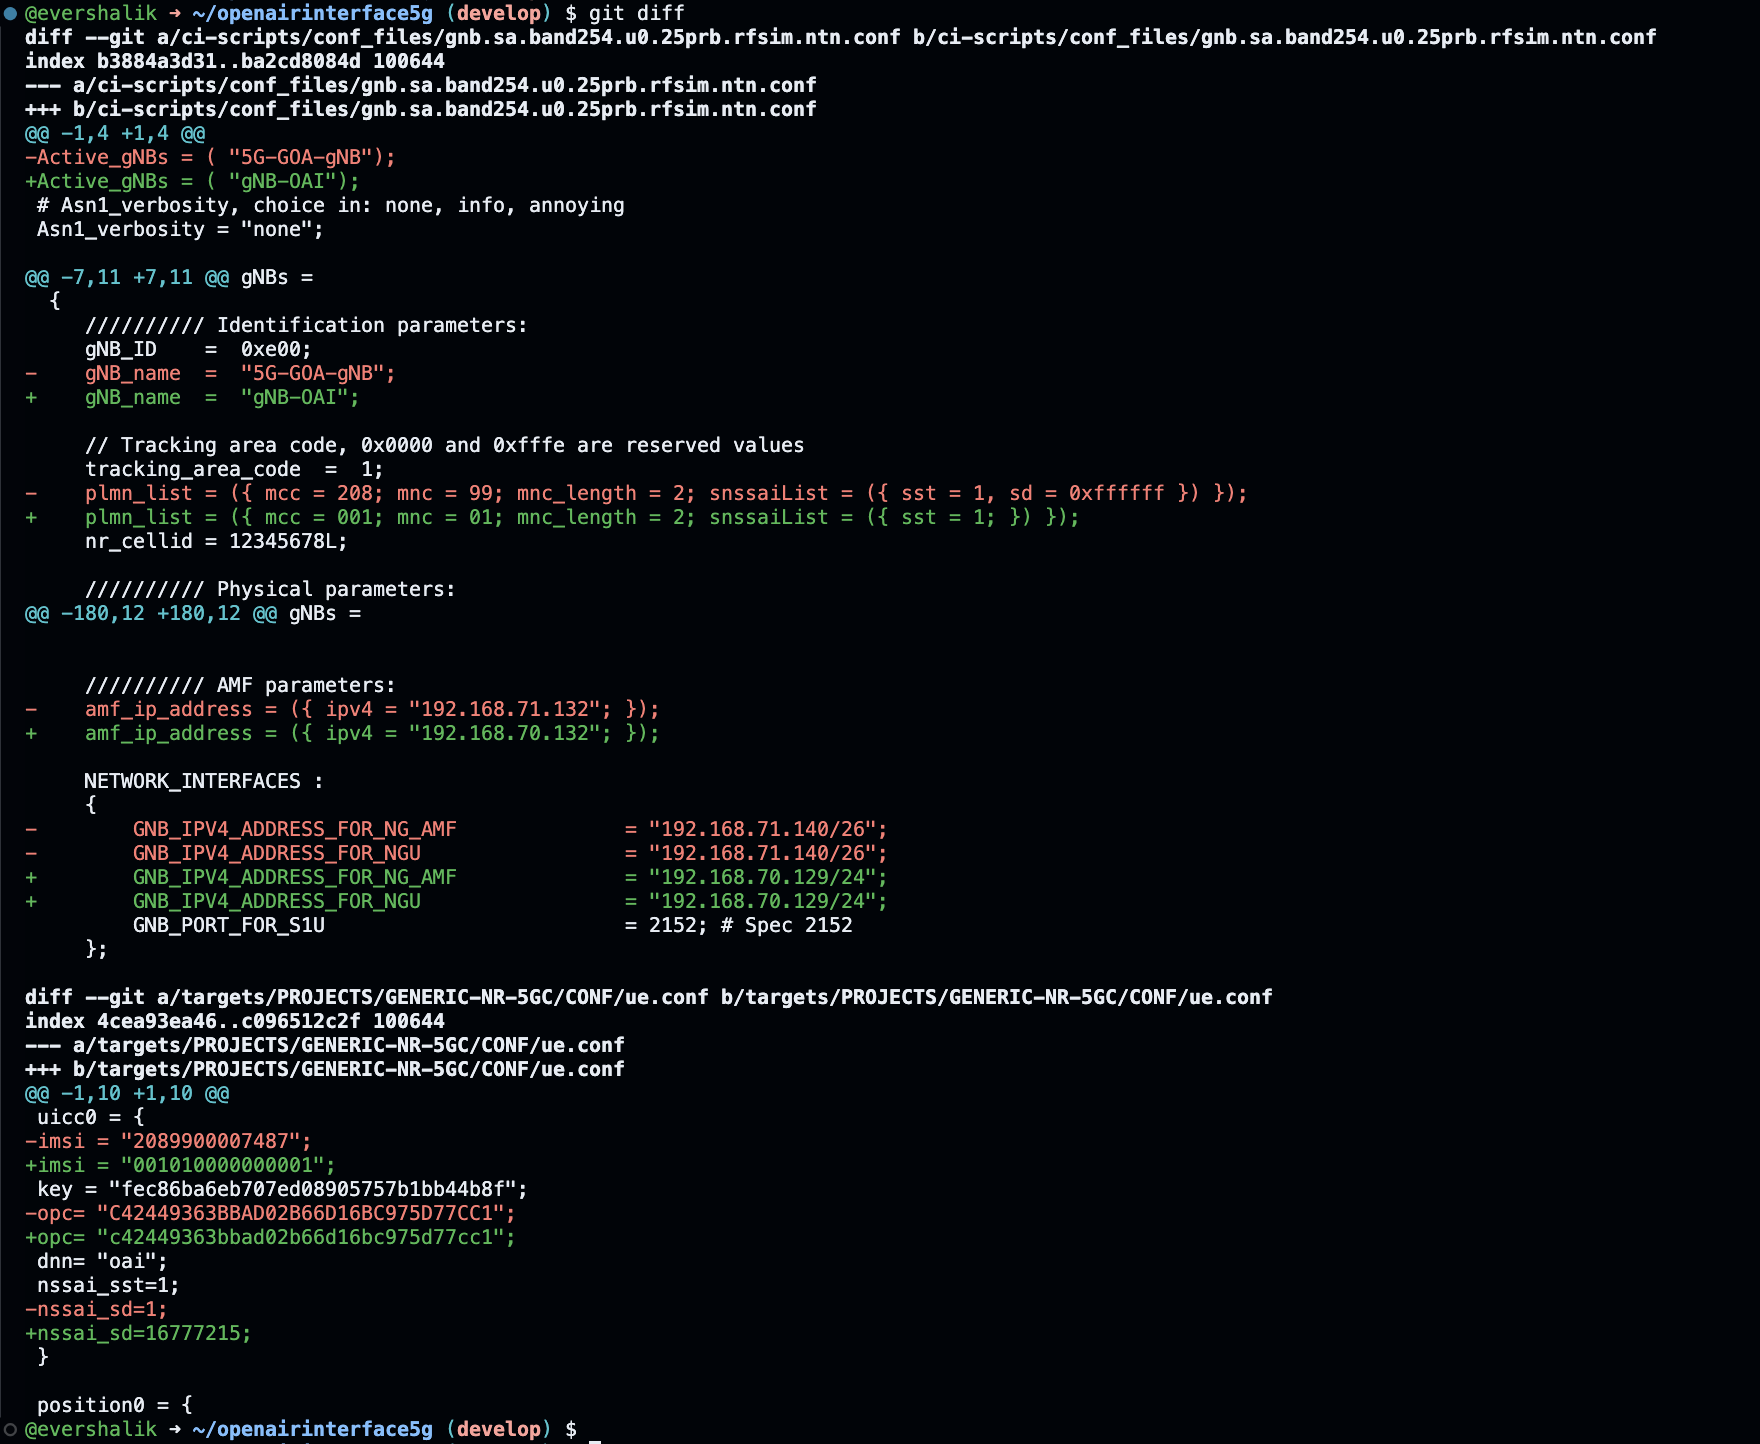
Task: Click the Asn1_verbosity = "none" line
Action: point(180,229)
